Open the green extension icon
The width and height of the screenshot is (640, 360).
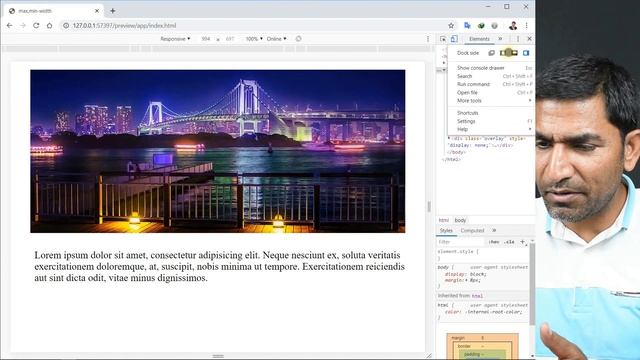tap(481, 25)
